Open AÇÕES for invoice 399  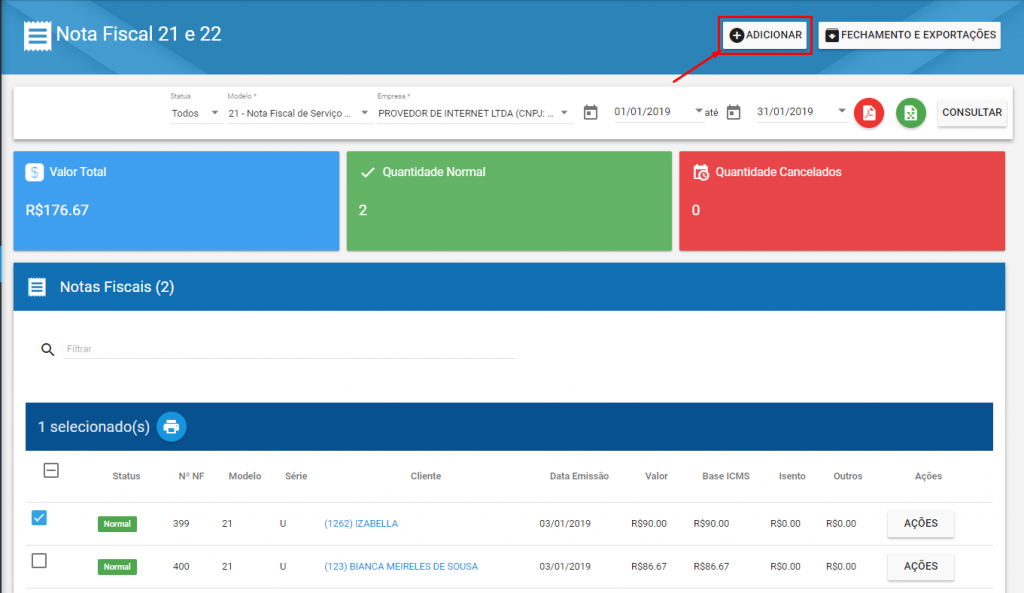(920, 523)
